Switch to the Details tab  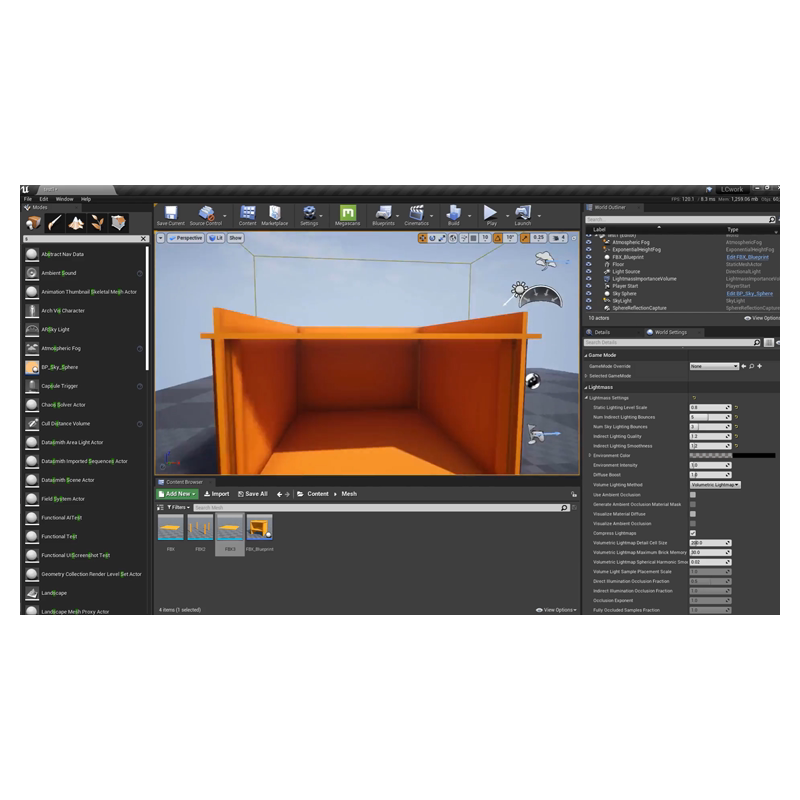(x=602, y=333)
